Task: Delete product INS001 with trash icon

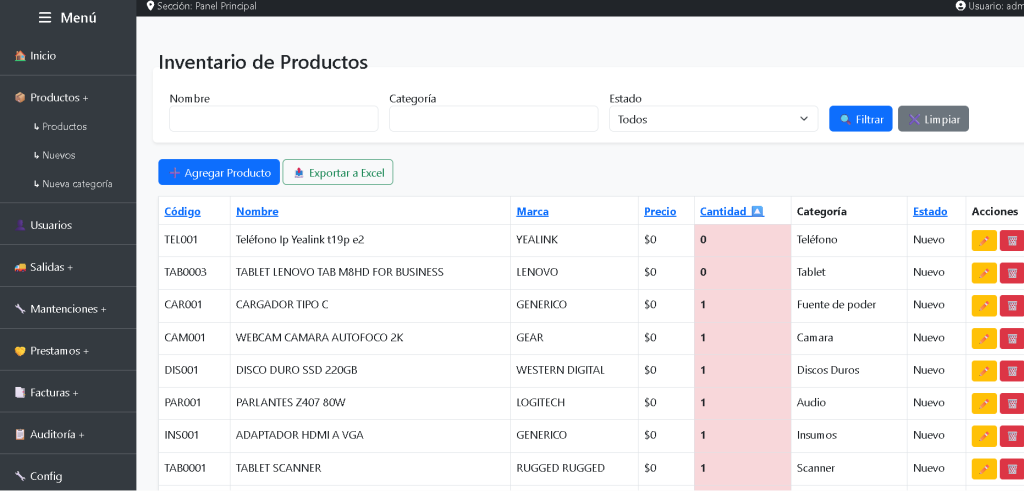Action: coord(1012,436)
